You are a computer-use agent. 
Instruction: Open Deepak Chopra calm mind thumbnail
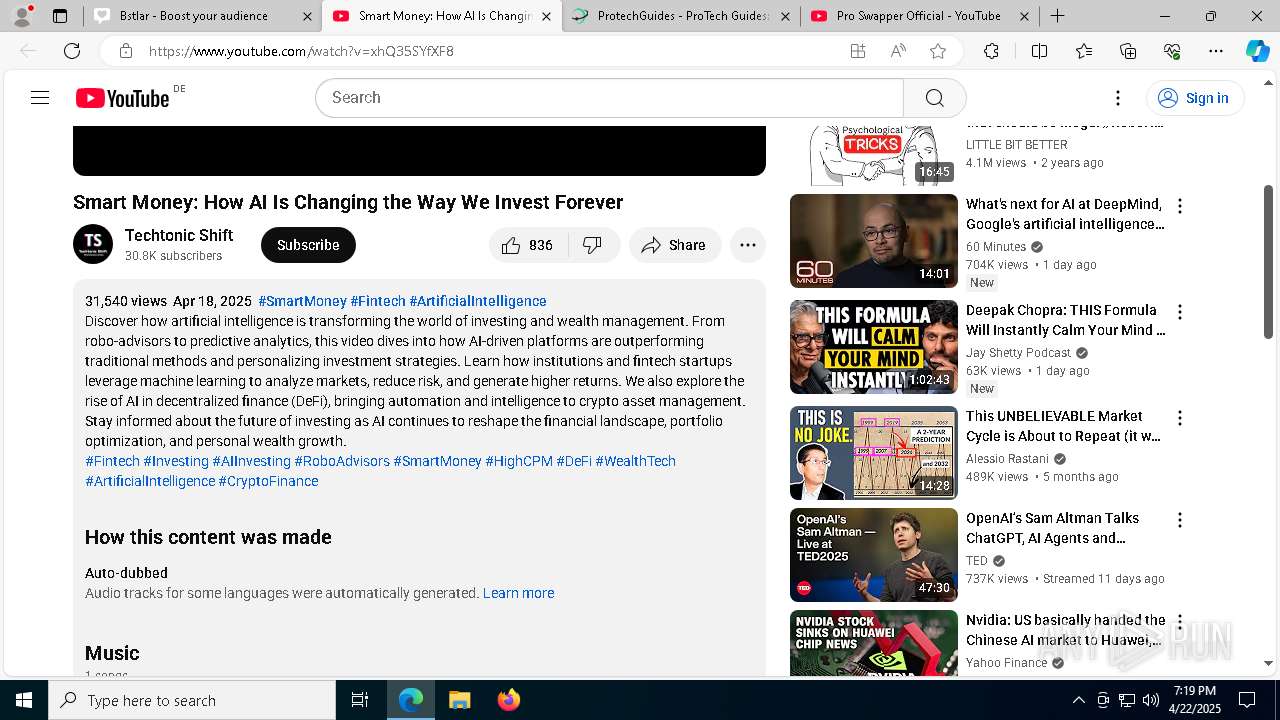873,347
